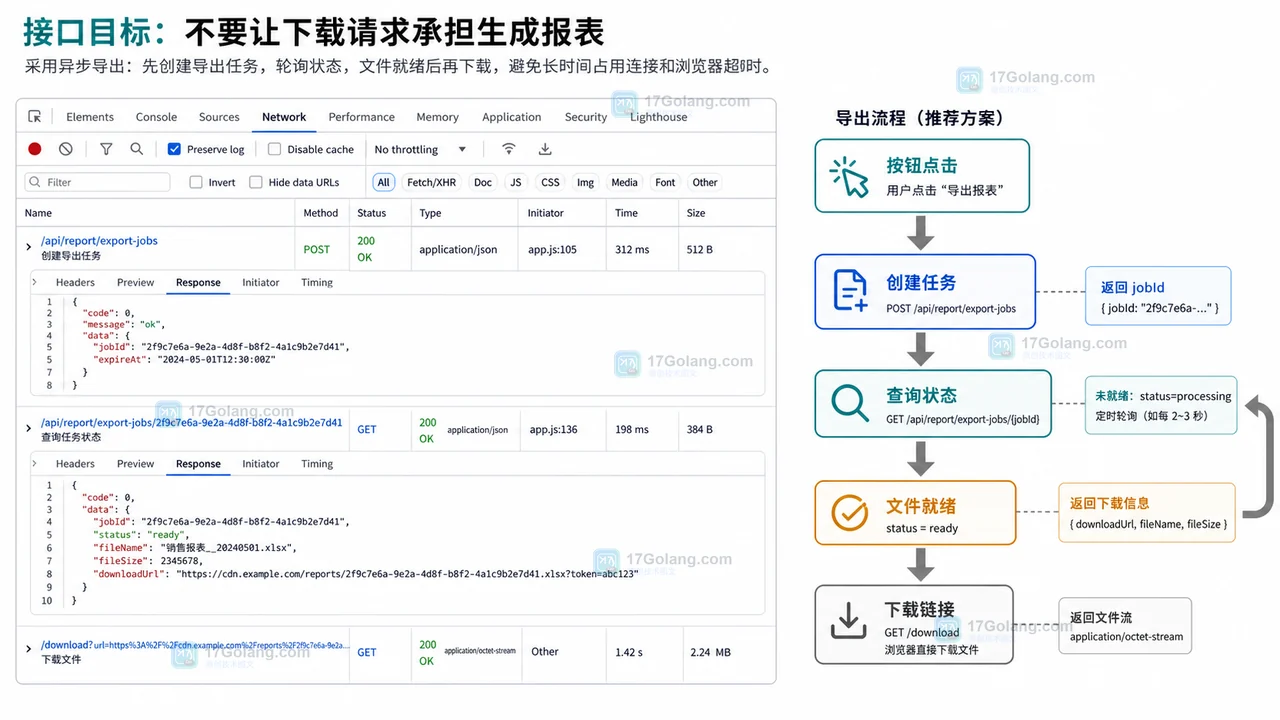Sort by the Status column header
The height and width of the screenshot is (720, 1280).
[371, 213]
